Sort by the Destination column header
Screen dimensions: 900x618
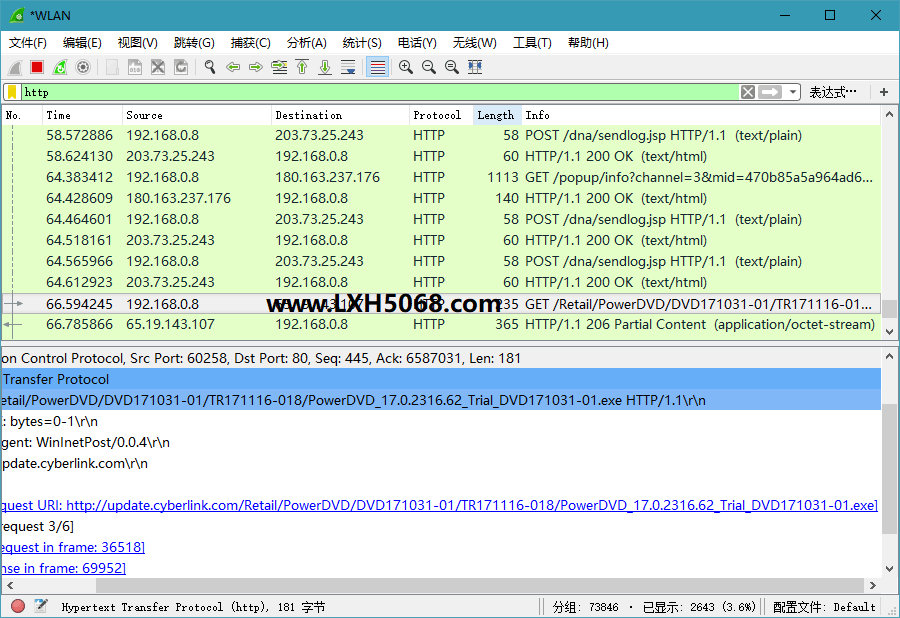tap(340, 115)
